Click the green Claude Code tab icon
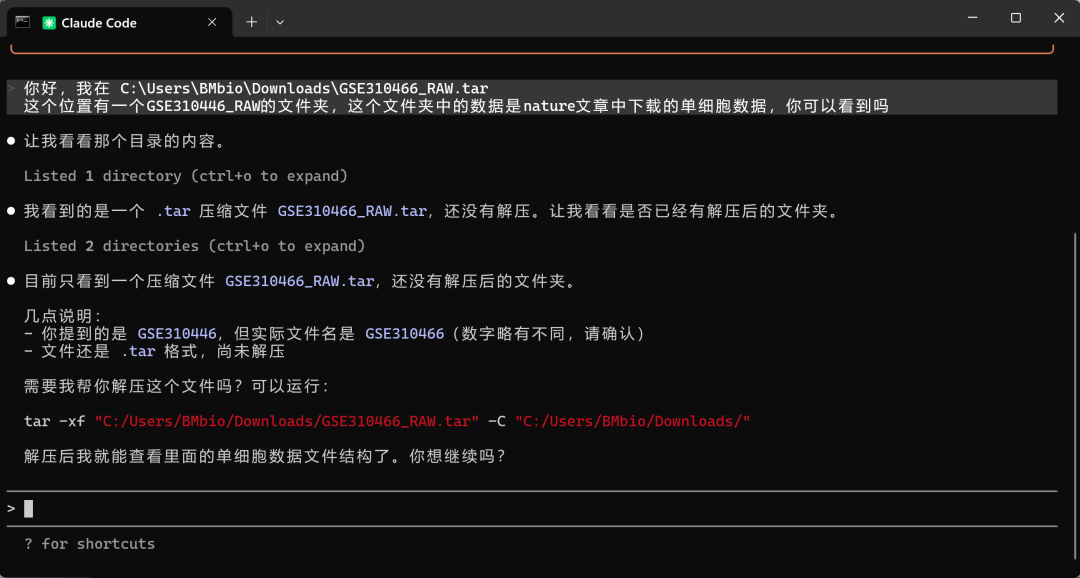This screenshot has width=1080, height=578. click(49, 23)
